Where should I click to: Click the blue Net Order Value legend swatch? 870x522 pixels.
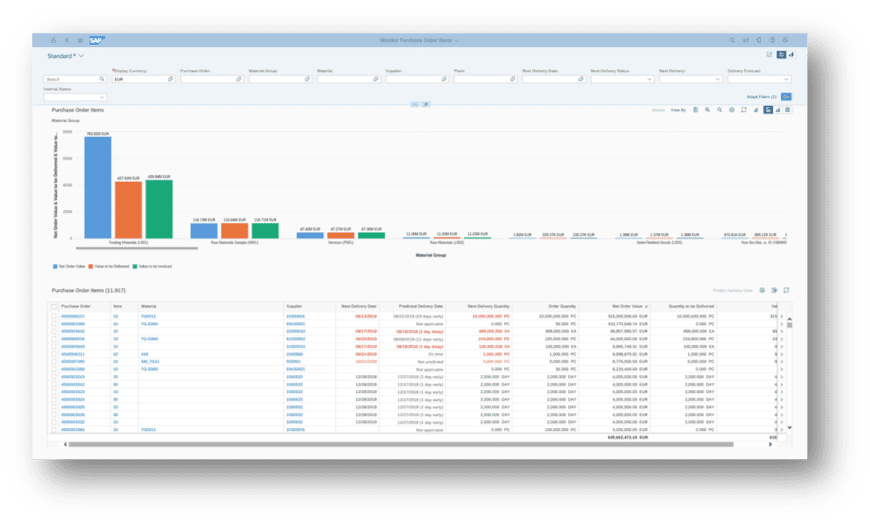(x=54, y=267)
